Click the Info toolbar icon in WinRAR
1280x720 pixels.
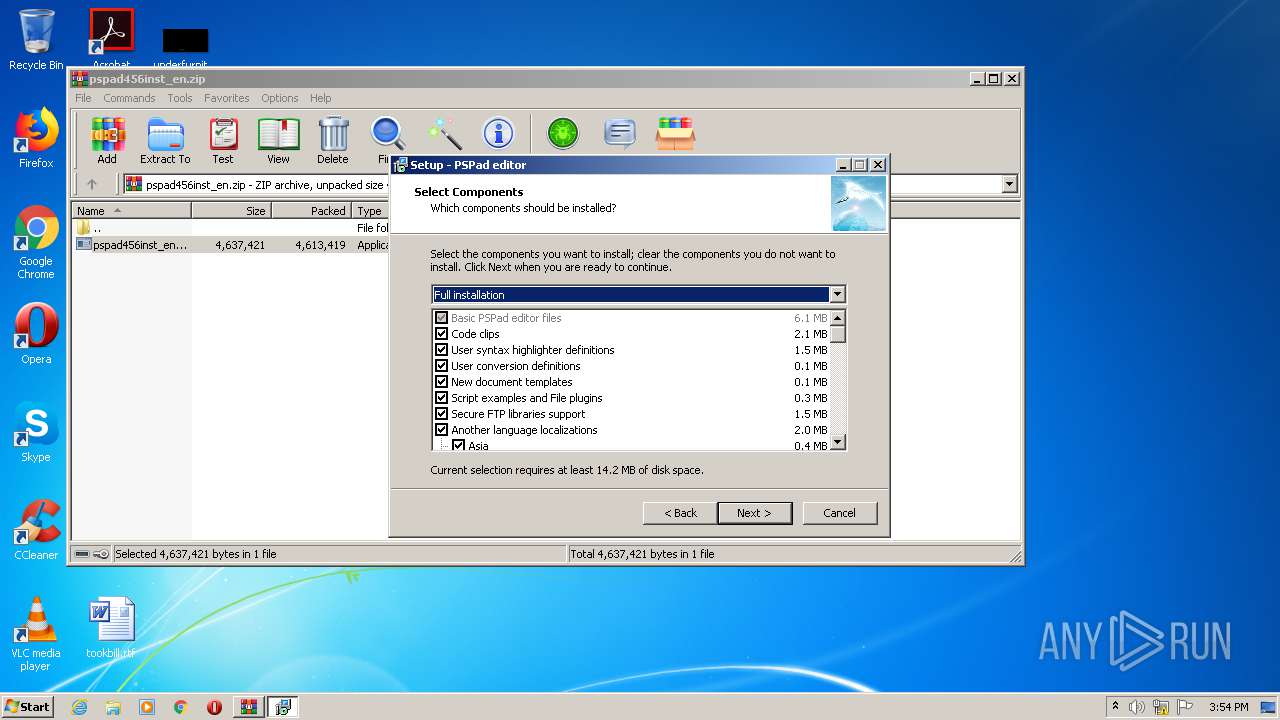click(498, 133)
